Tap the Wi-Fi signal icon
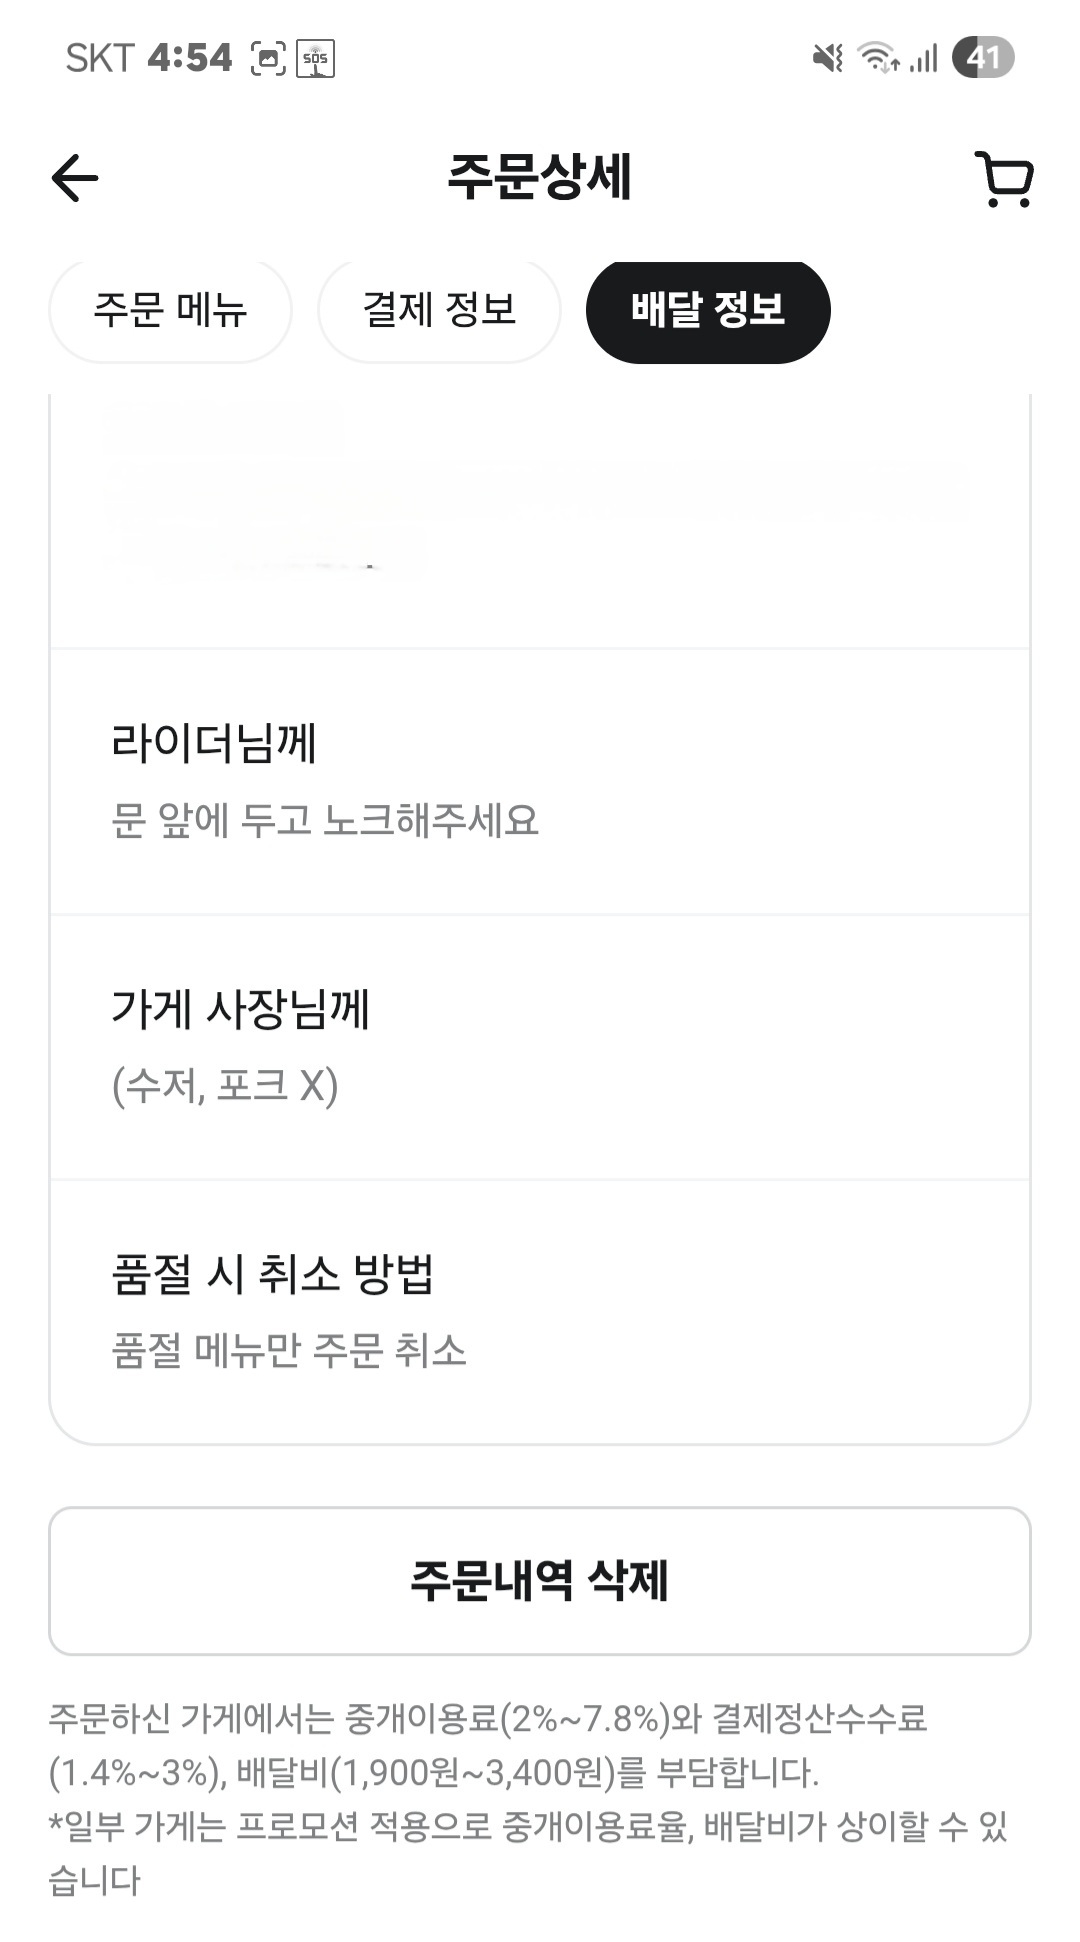The image size is (1080, 1942). pyautogui.click(x=878, y=59)
